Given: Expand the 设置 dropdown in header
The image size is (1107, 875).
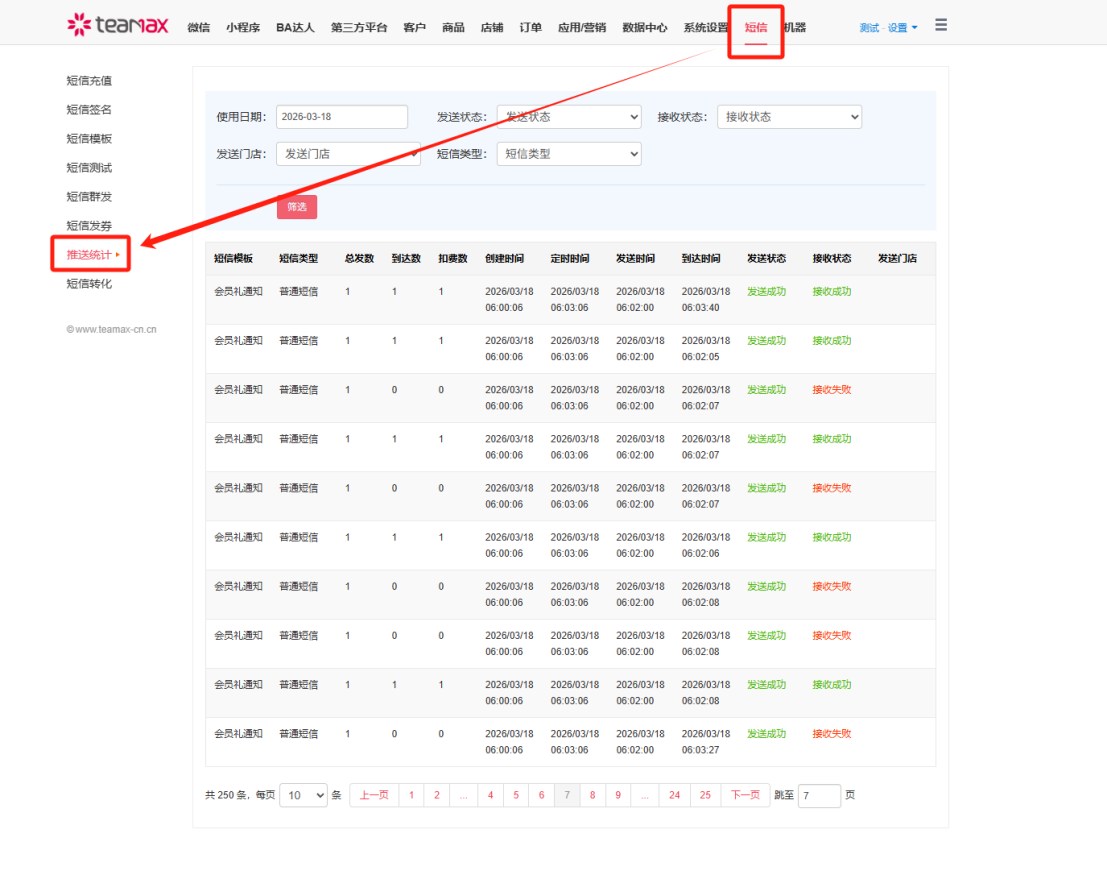Looking at the screenshot, I should [902, 28].
